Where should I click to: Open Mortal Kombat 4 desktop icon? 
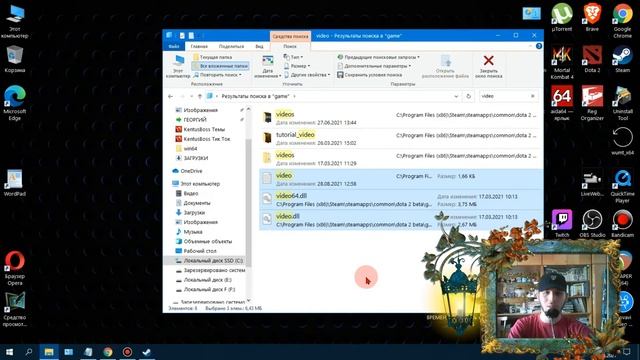pyautogui.click(x=562, y=62)
